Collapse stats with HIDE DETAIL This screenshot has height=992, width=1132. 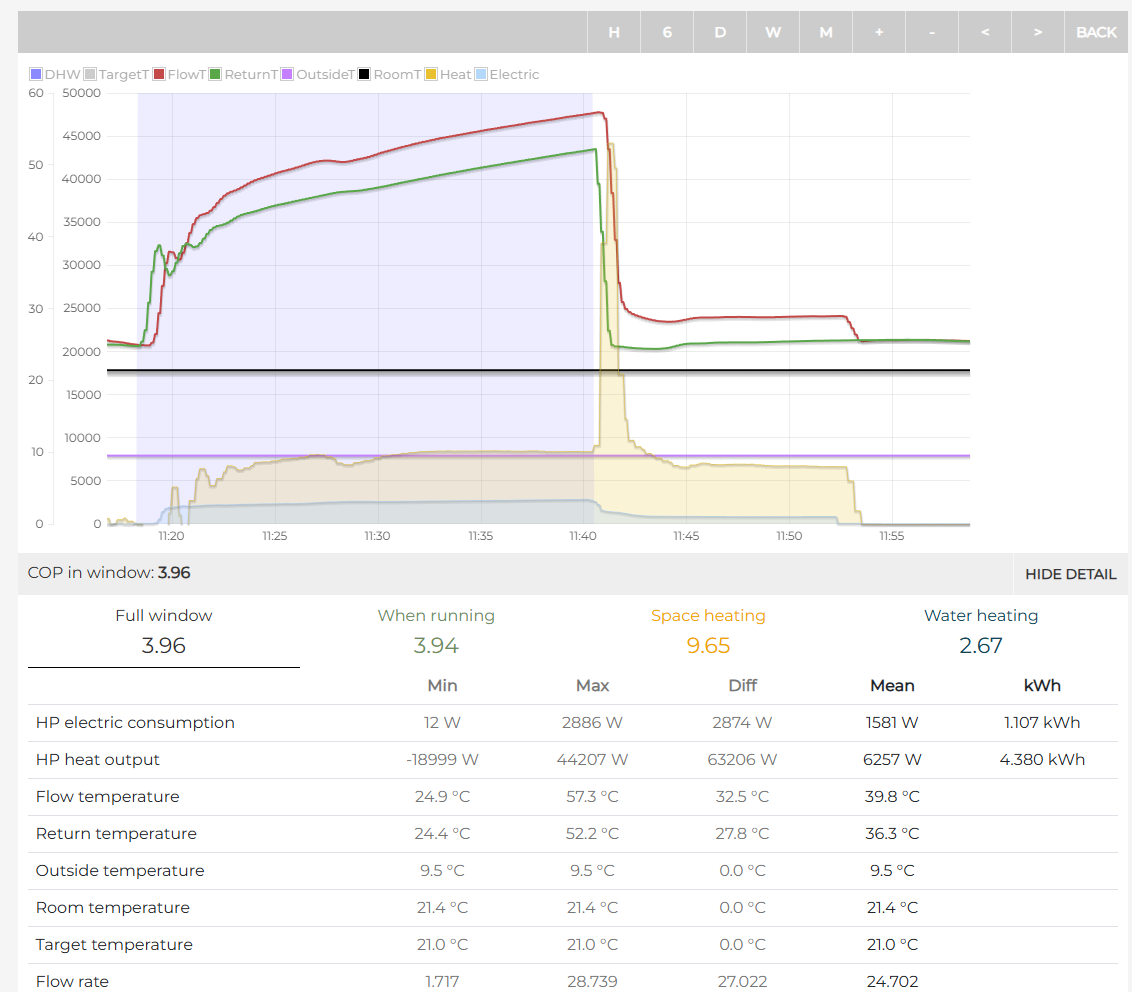[1070, 574]
